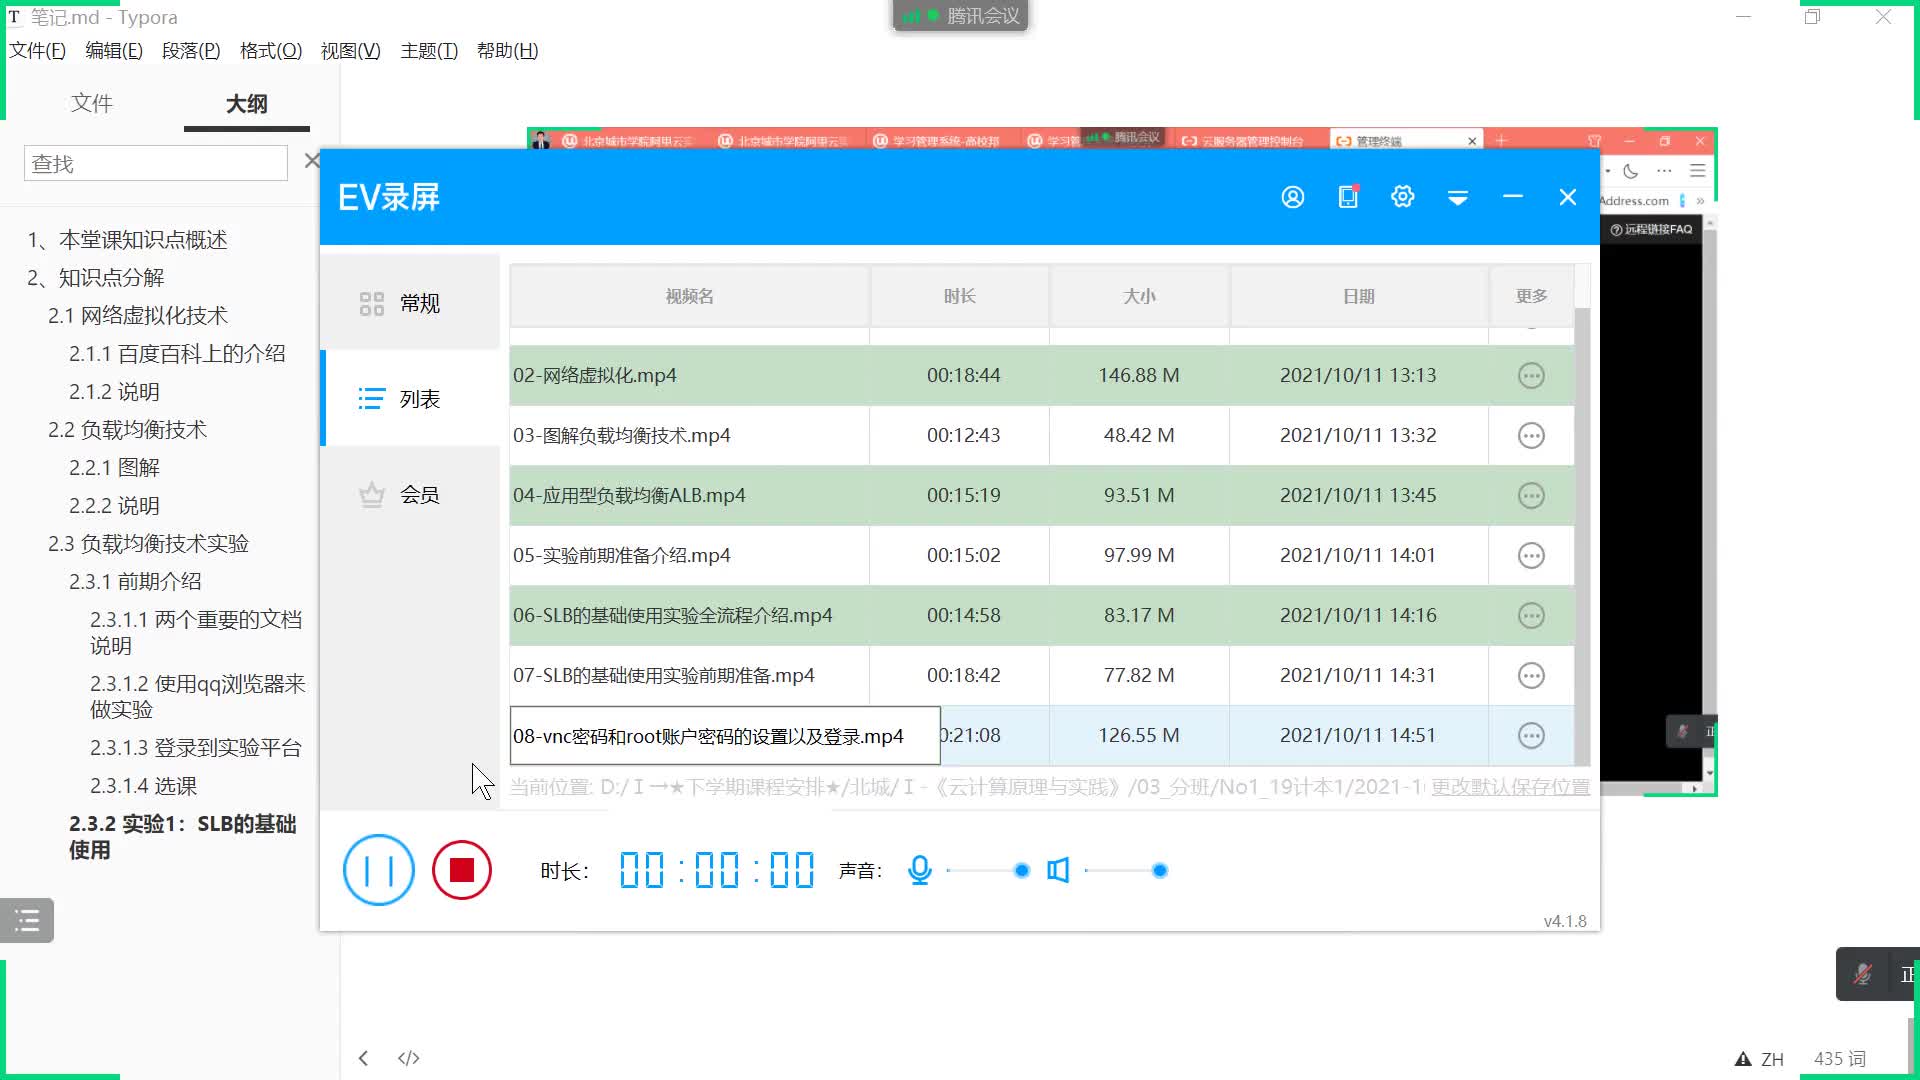
Task: Toggle the Typora sidebar list button
Action: pos(27,920)
